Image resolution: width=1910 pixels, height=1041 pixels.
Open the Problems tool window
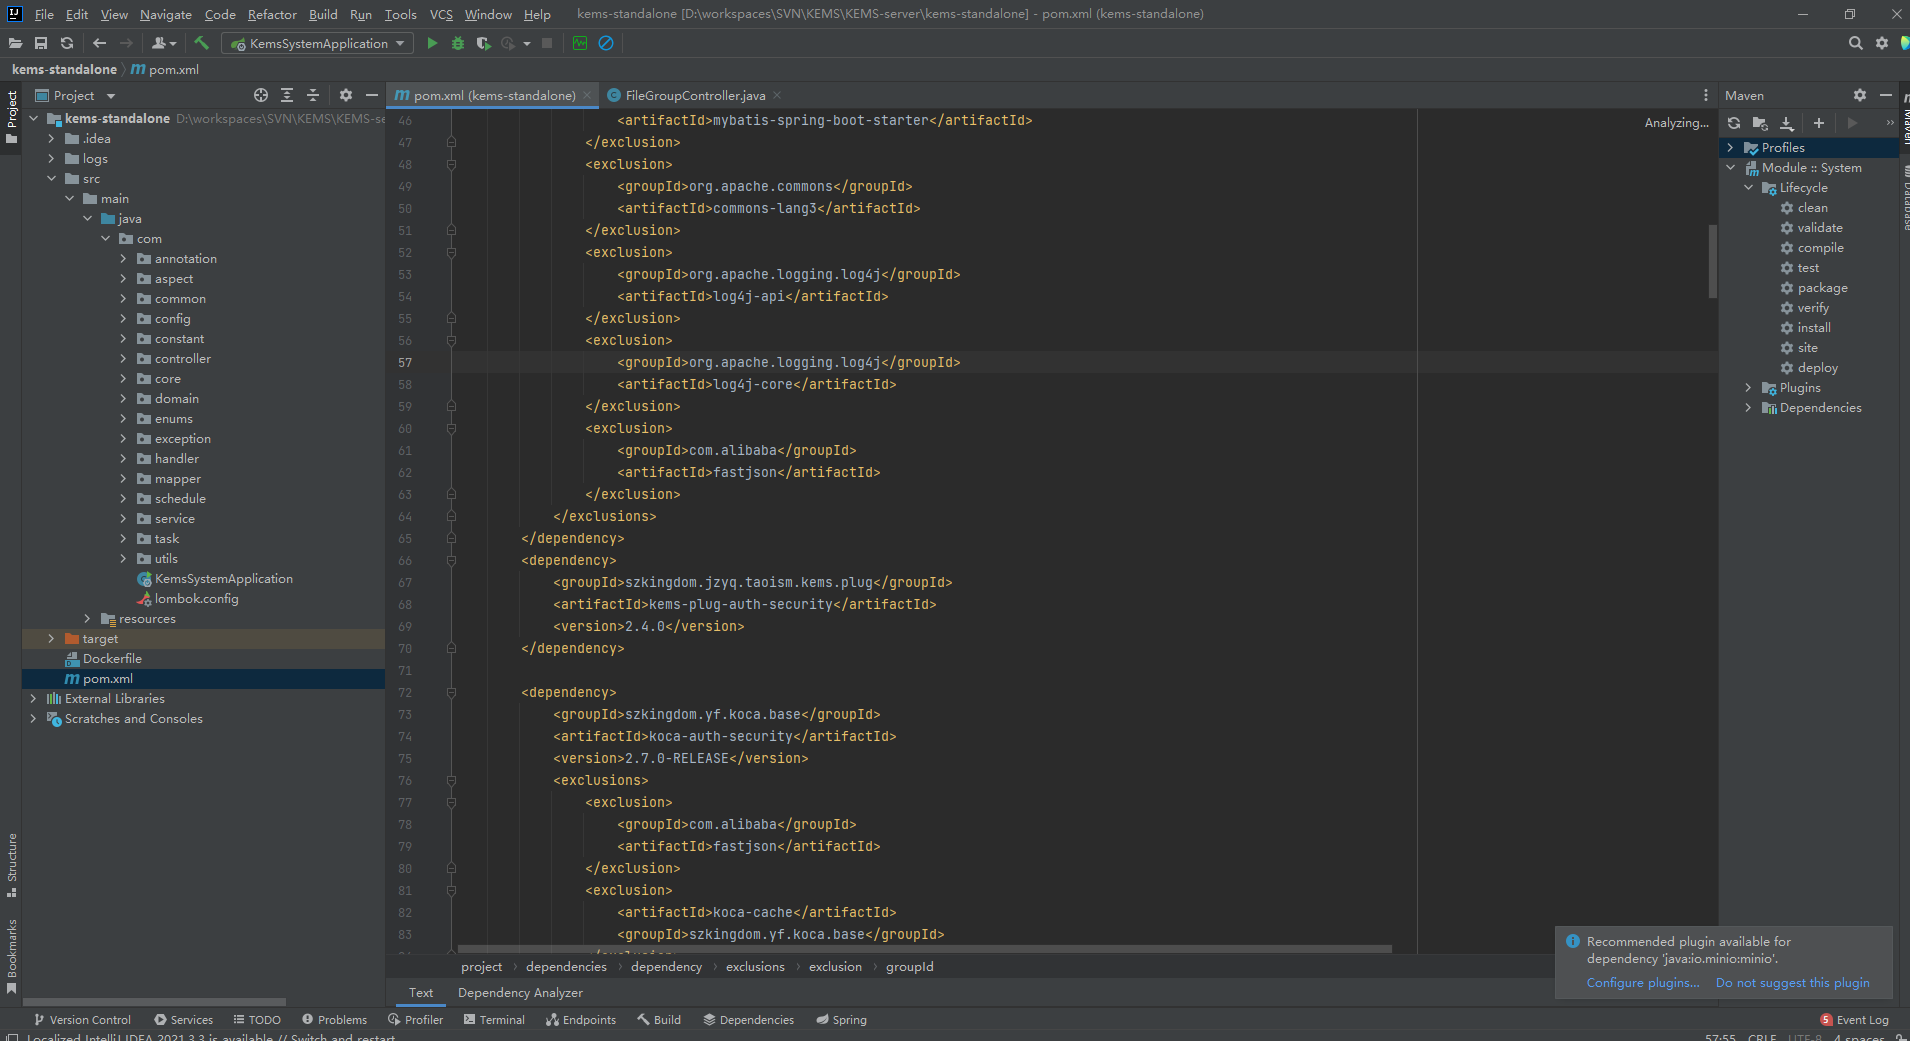[334, 1020]
